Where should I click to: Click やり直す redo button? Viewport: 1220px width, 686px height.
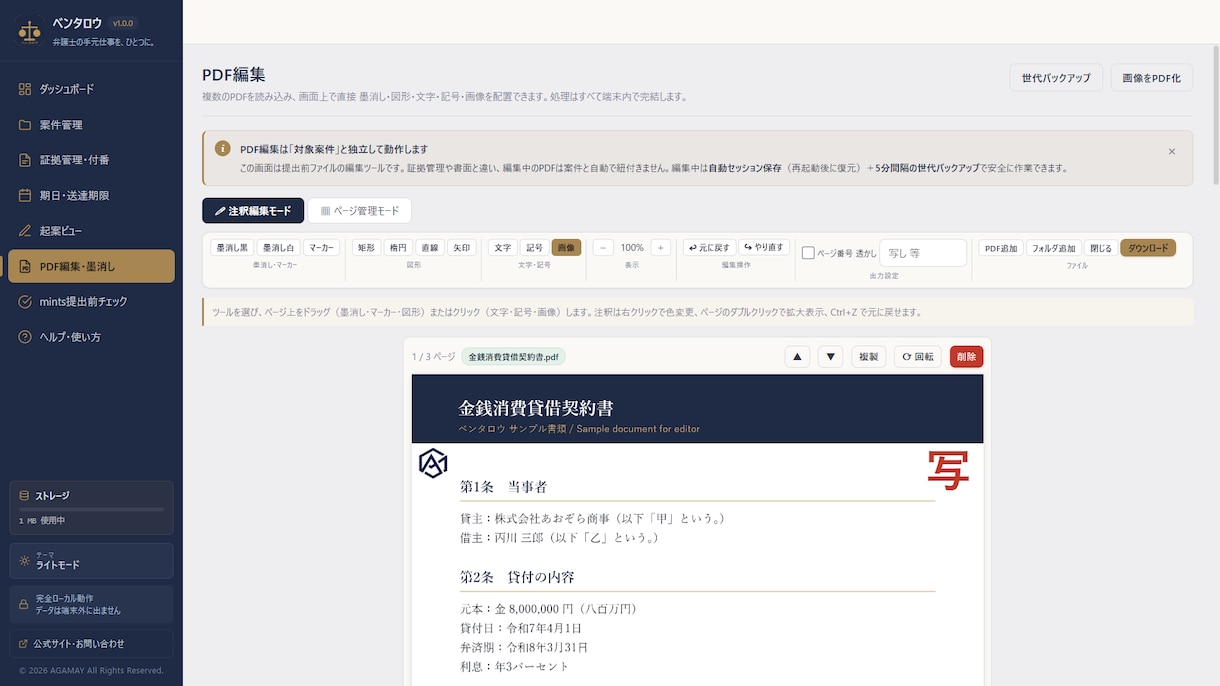[765, 247]
